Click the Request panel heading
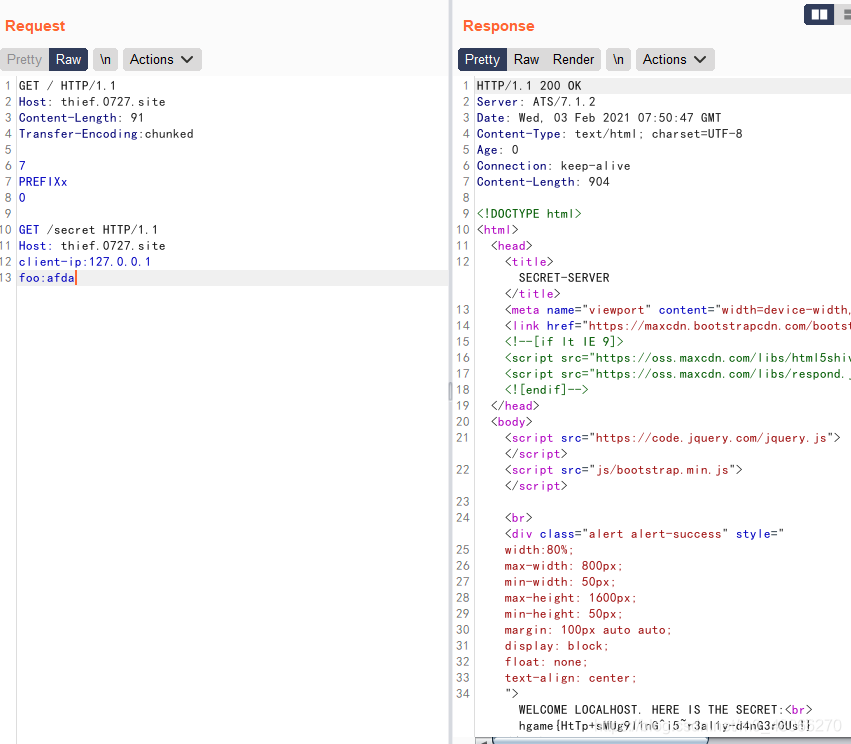Viewport: 851px width, 744px height. click(x=35, y=26)
